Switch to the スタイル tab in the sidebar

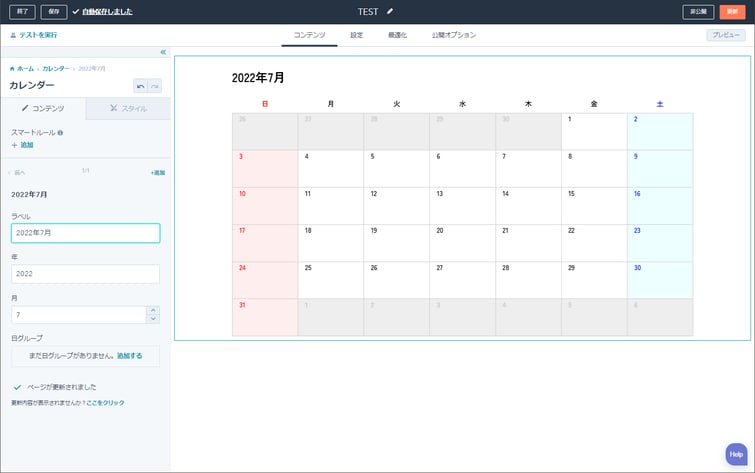tap(128, 108)
